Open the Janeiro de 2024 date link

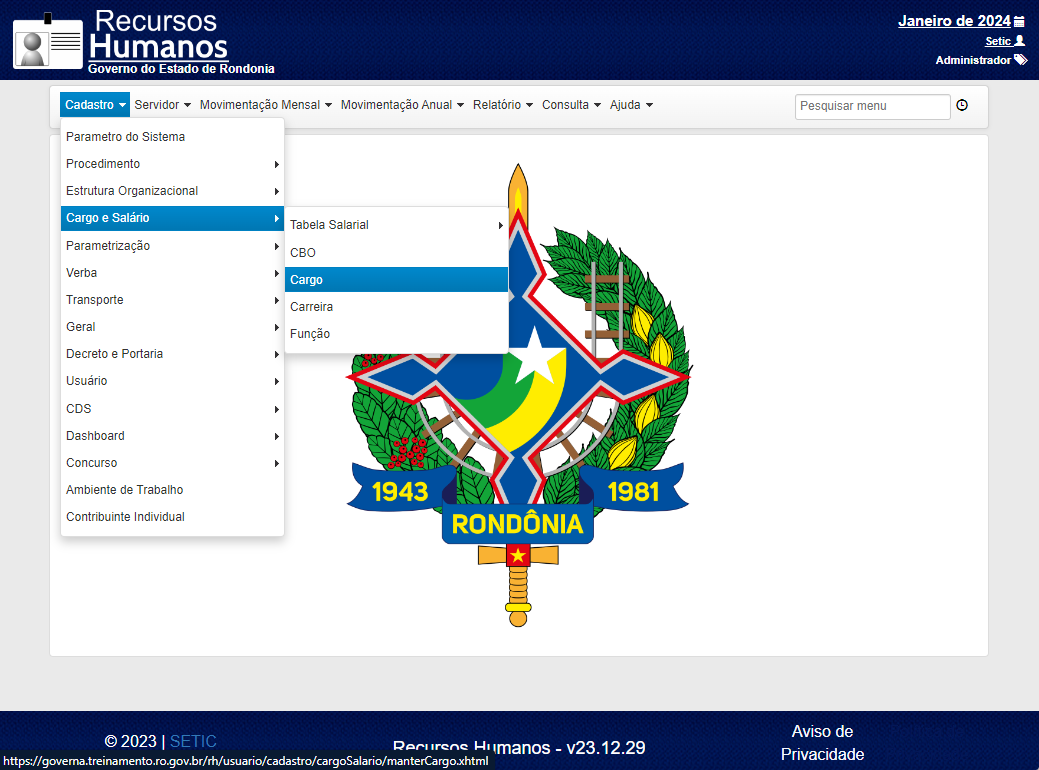(x=954, y=21)
